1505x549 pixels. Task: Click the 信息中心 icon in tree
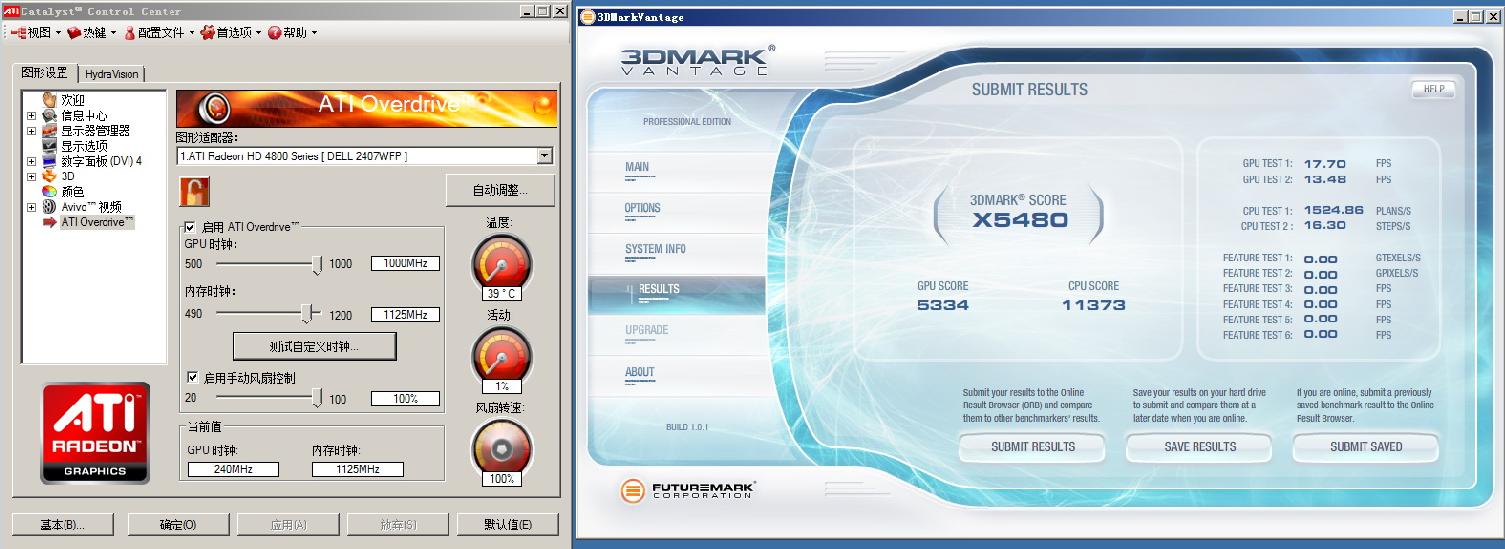(x=49, y=116)
